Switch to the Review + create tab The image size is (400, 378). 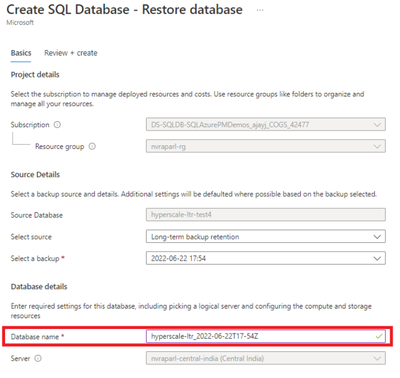pos(71,53)
